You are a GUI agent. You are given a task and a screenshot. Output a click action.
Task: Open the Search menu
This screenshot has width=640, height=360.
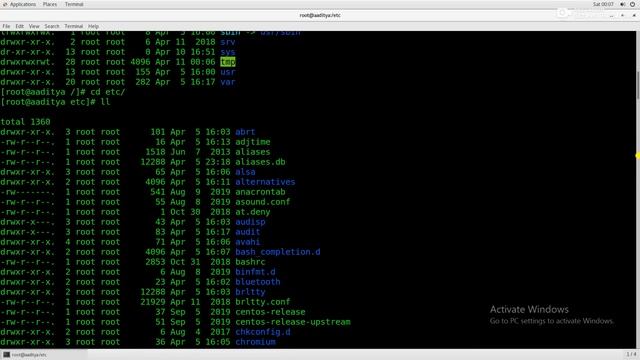coord(52,26)
